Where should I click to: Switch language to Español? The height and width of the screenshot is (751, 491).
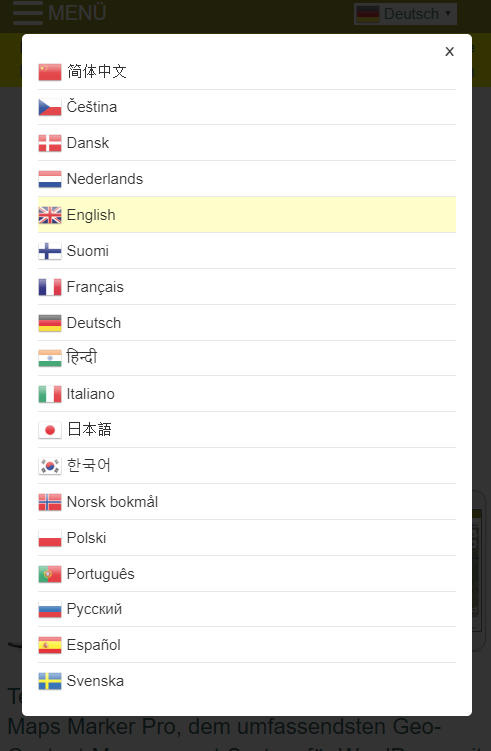(x=247, y=645)
